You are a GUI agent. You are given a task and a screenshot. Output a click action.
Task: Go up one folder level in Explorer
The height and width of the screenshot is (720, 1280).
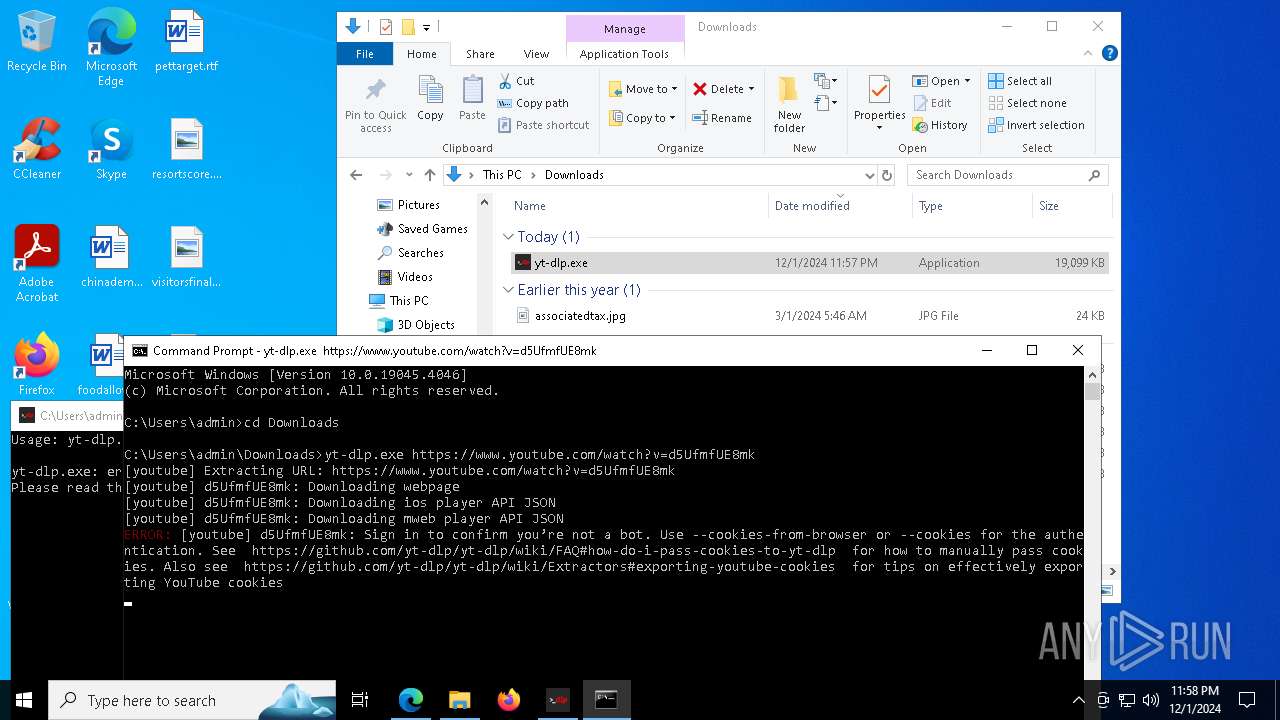coord(430,175)
